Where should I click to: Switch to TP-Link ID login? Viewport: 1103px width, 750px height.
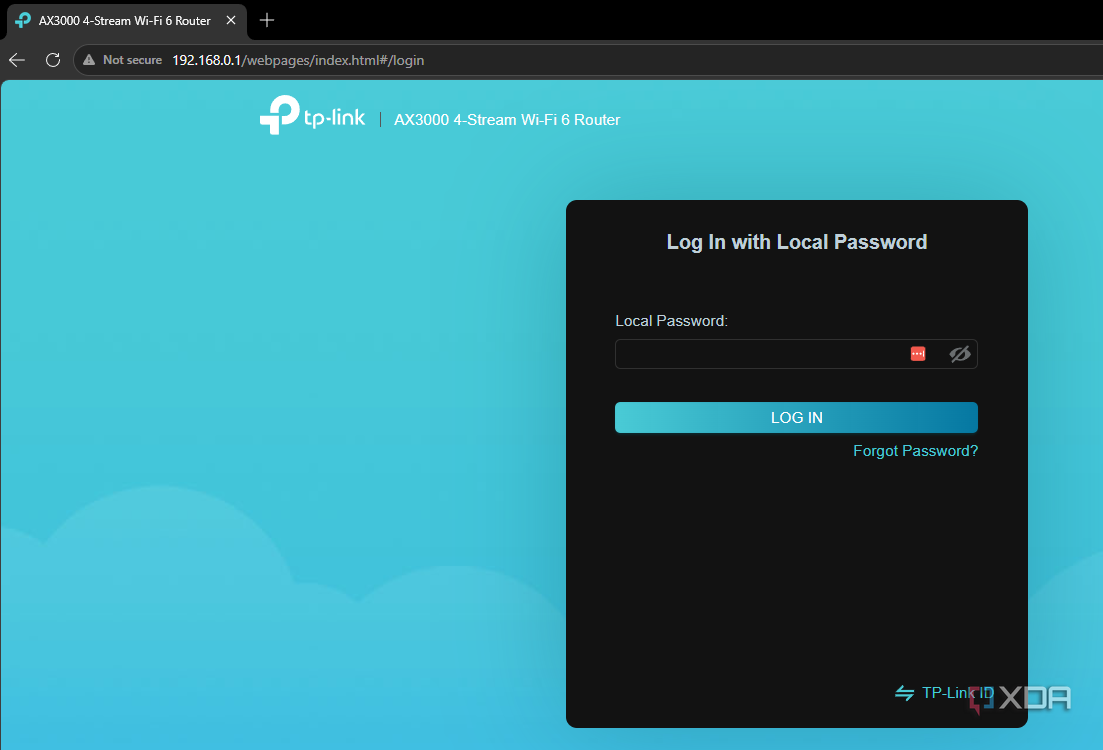click(x=944, y=693)
